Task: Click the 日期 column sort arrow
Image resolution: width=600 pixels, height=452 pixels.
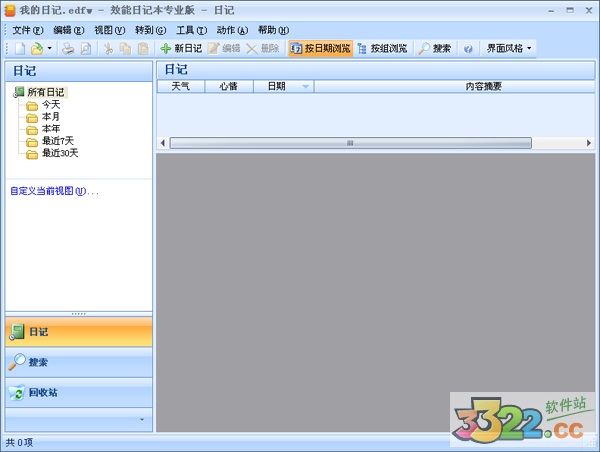Action: coord(305,87)
